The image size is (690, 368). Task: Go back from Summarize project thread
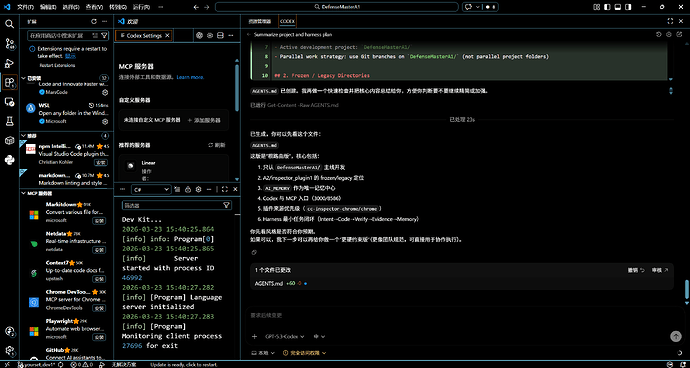click(249, 34)
